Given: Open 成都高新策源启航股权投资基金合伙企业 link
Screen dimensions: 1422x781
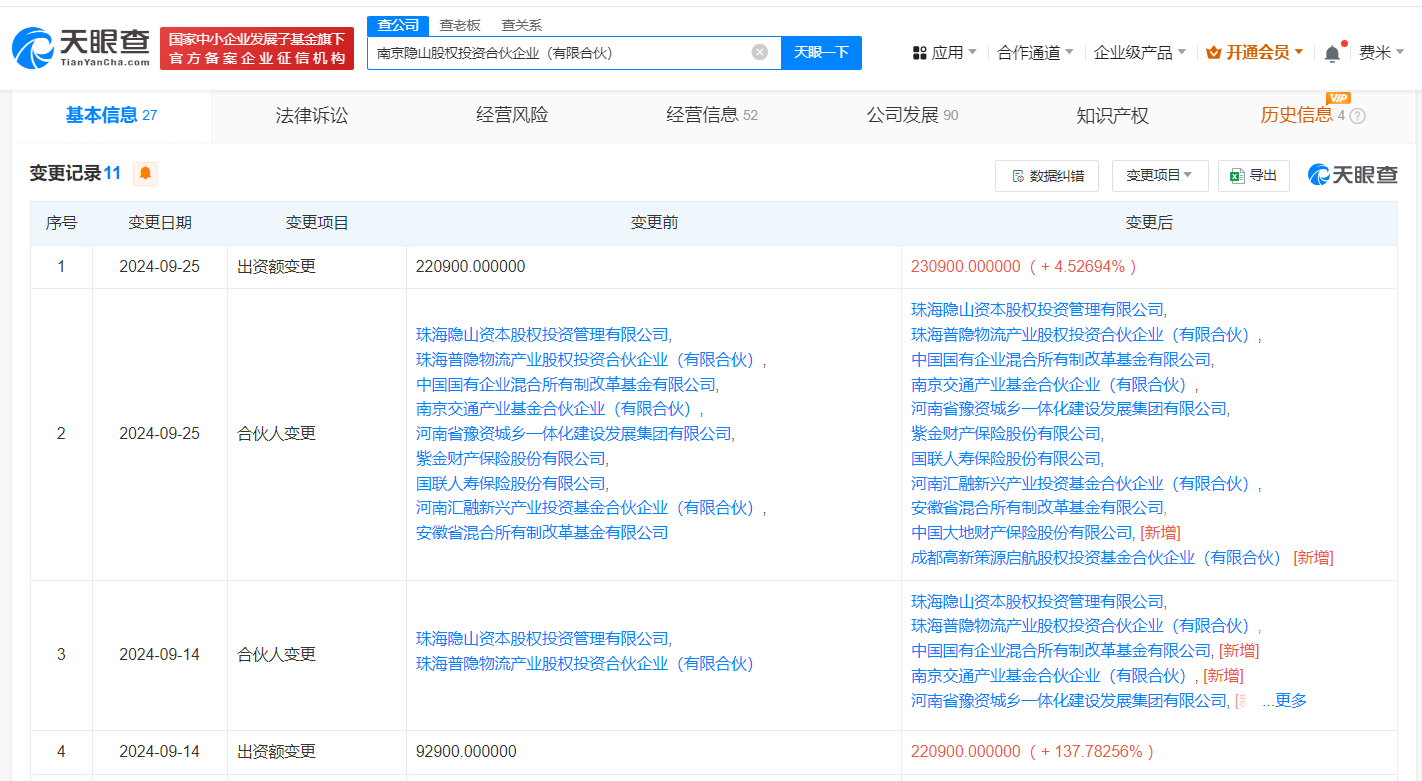Looking at the screenshot, I should [1096, 557].
